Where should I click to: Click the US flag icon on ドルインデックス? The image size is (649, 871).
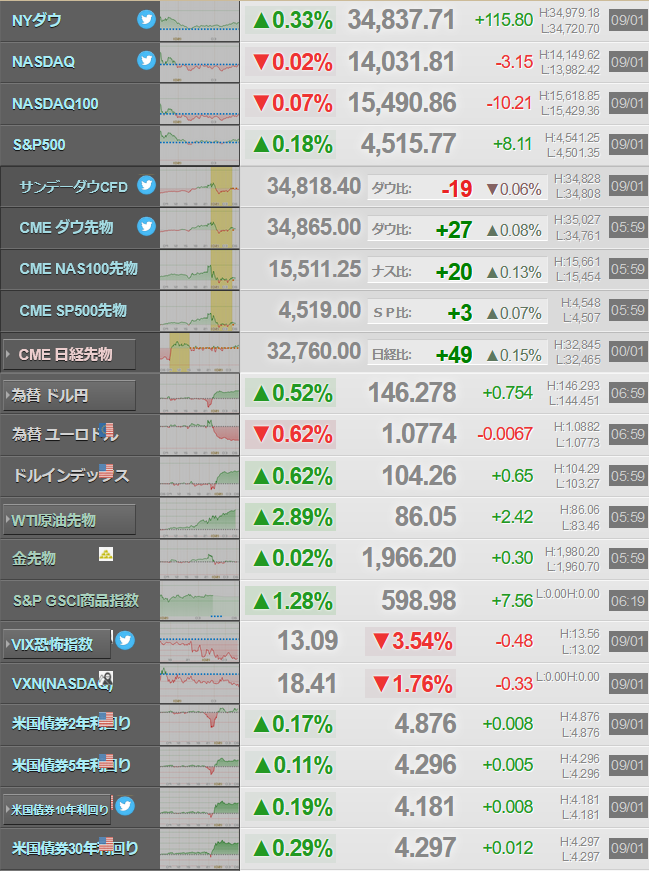pos(106,472)
